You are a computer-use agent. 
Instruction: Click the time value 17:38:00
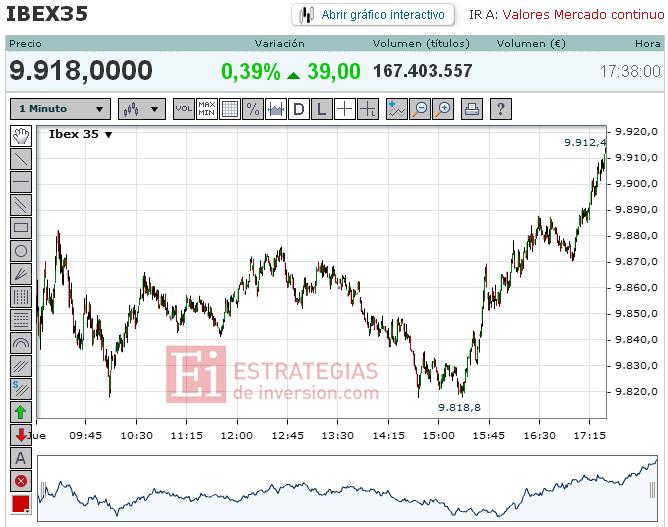(630, 71)
